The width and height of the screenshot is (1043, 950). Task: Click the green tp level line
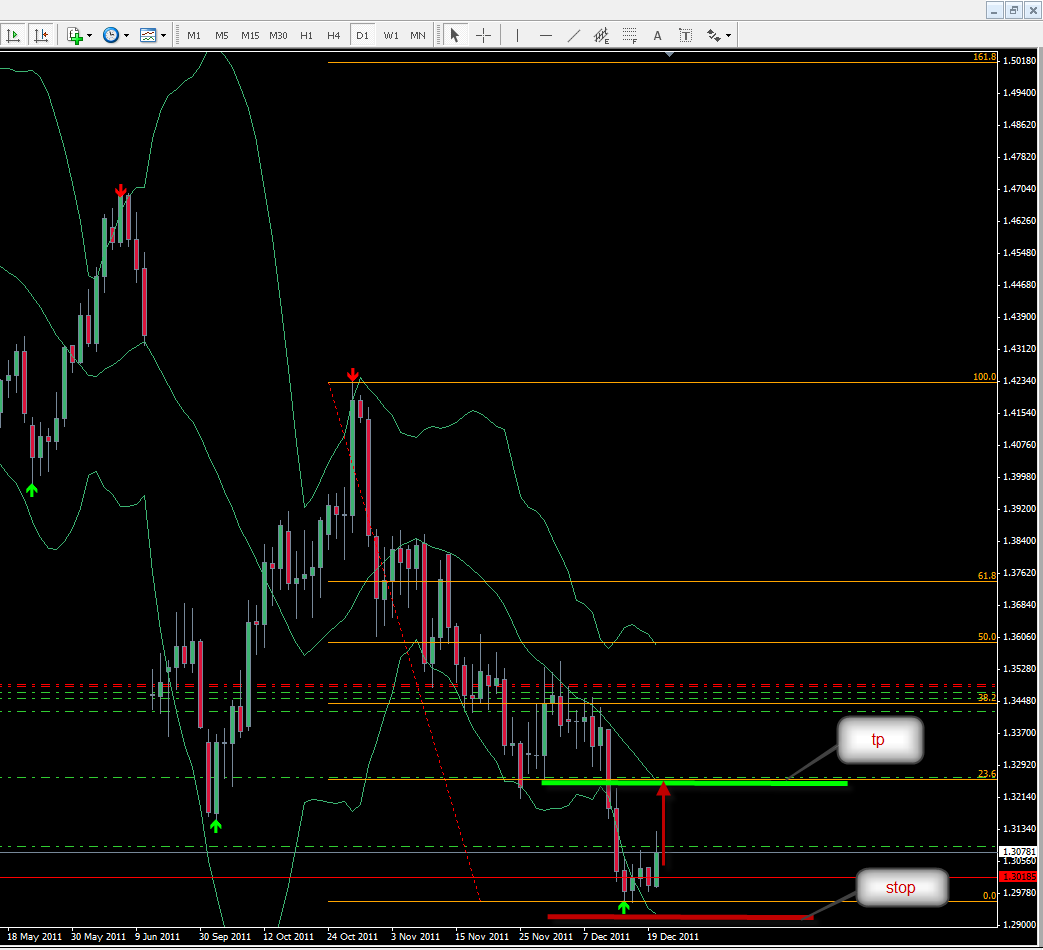700,783
